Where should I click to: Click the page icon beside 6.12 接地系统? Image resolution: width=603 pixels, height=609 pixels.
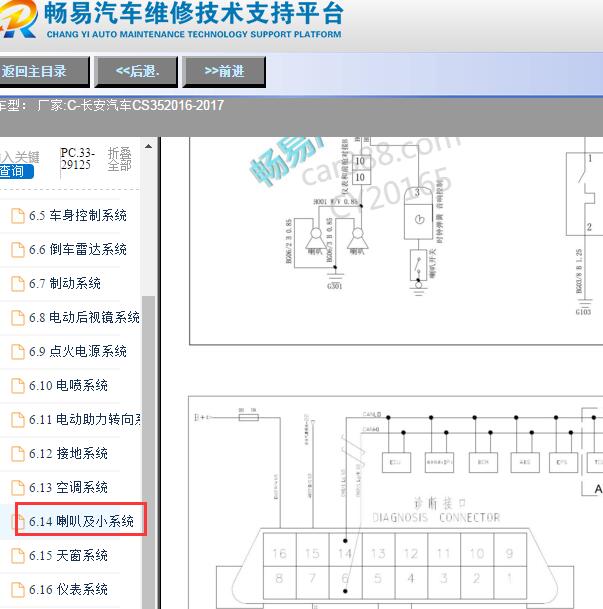click(x=17, y=453)
